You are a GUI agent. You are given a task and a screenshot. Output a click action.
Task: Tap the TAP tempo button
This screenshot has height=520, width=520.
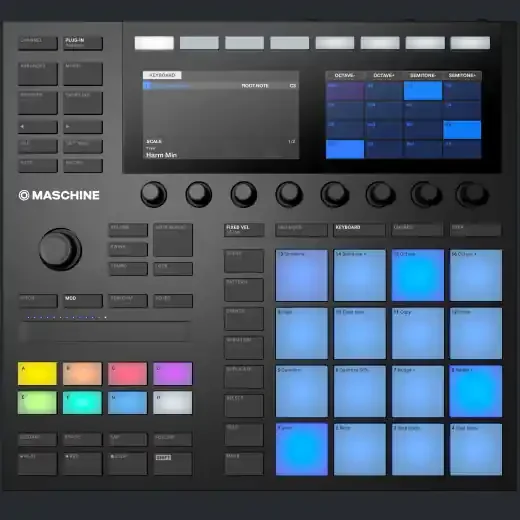(127, 439)
